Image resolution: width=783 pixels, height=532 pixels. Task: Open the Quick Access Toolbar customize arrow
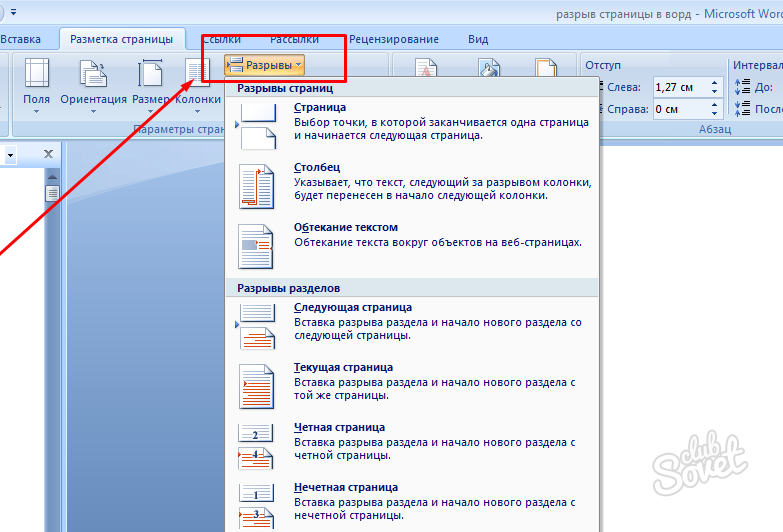point(13,12)
